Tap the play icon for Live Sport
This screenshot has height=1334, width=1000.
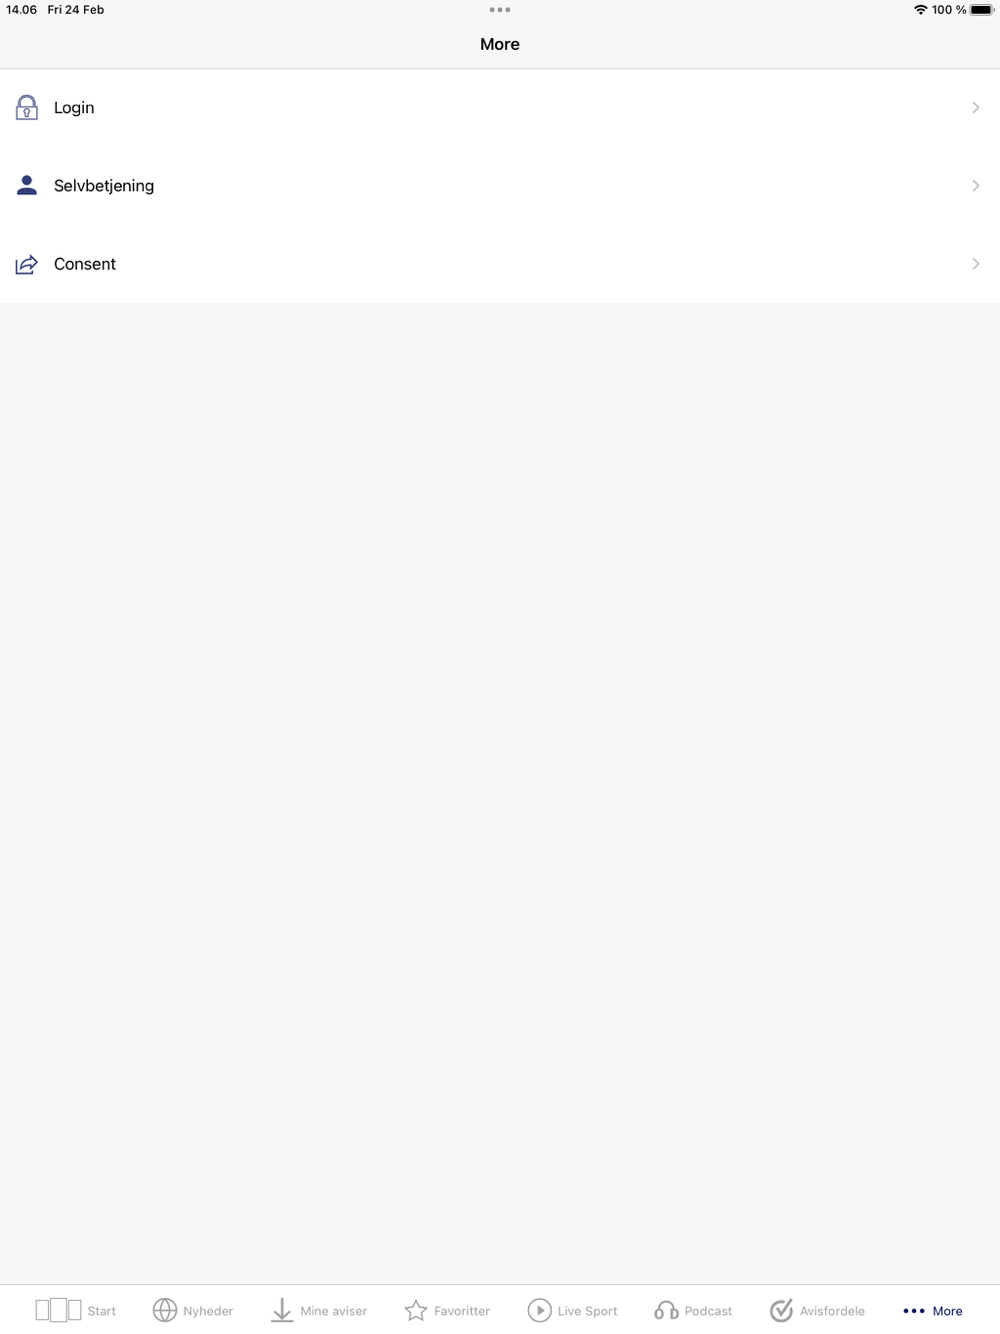539,1310
